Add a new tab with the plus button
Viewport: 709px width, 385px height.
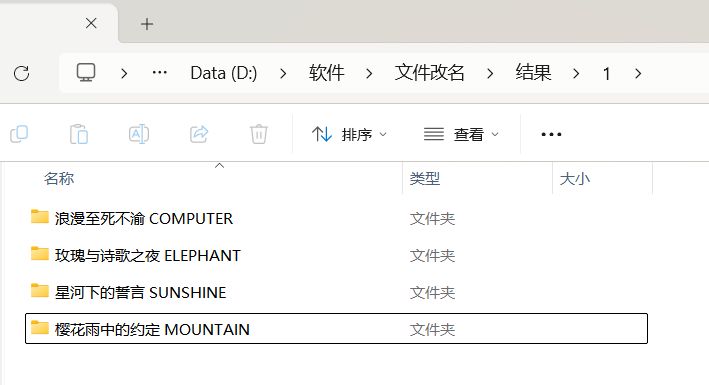coord(147,24)
